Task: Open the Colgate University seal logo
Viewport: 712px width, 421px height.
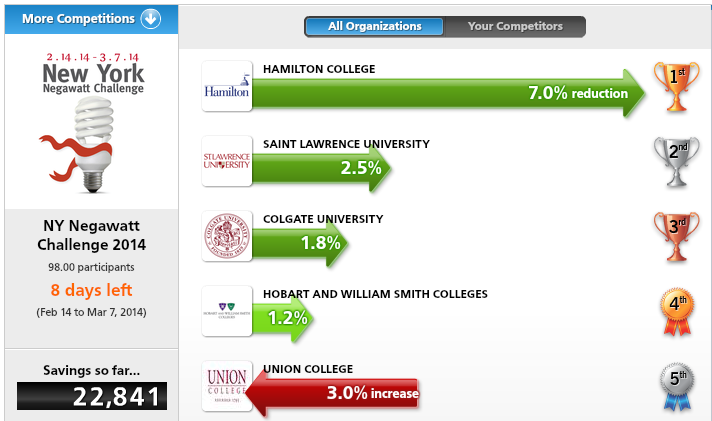Action: click(227, 236)
